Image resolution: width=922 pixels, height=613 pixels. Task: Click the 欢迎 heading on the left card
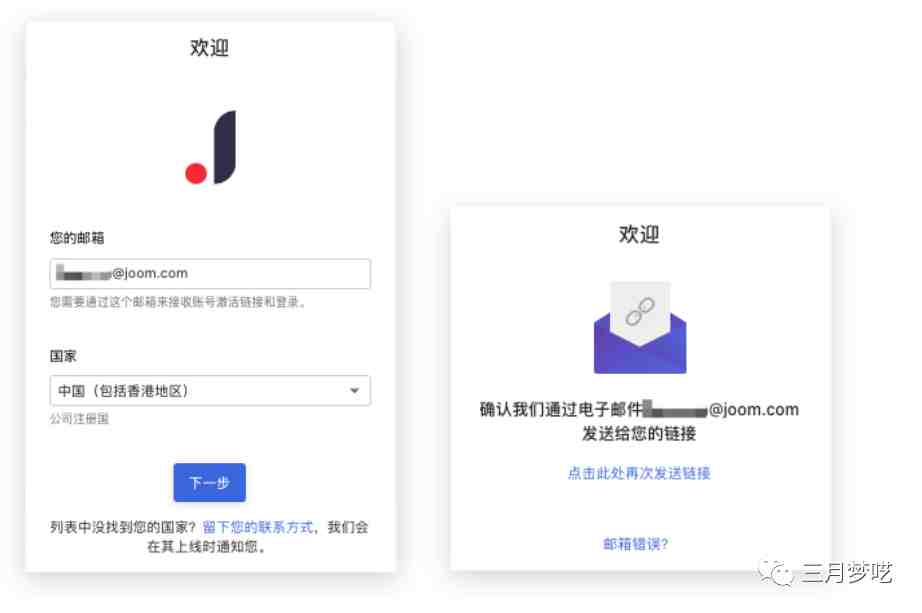tap(209, 48)
